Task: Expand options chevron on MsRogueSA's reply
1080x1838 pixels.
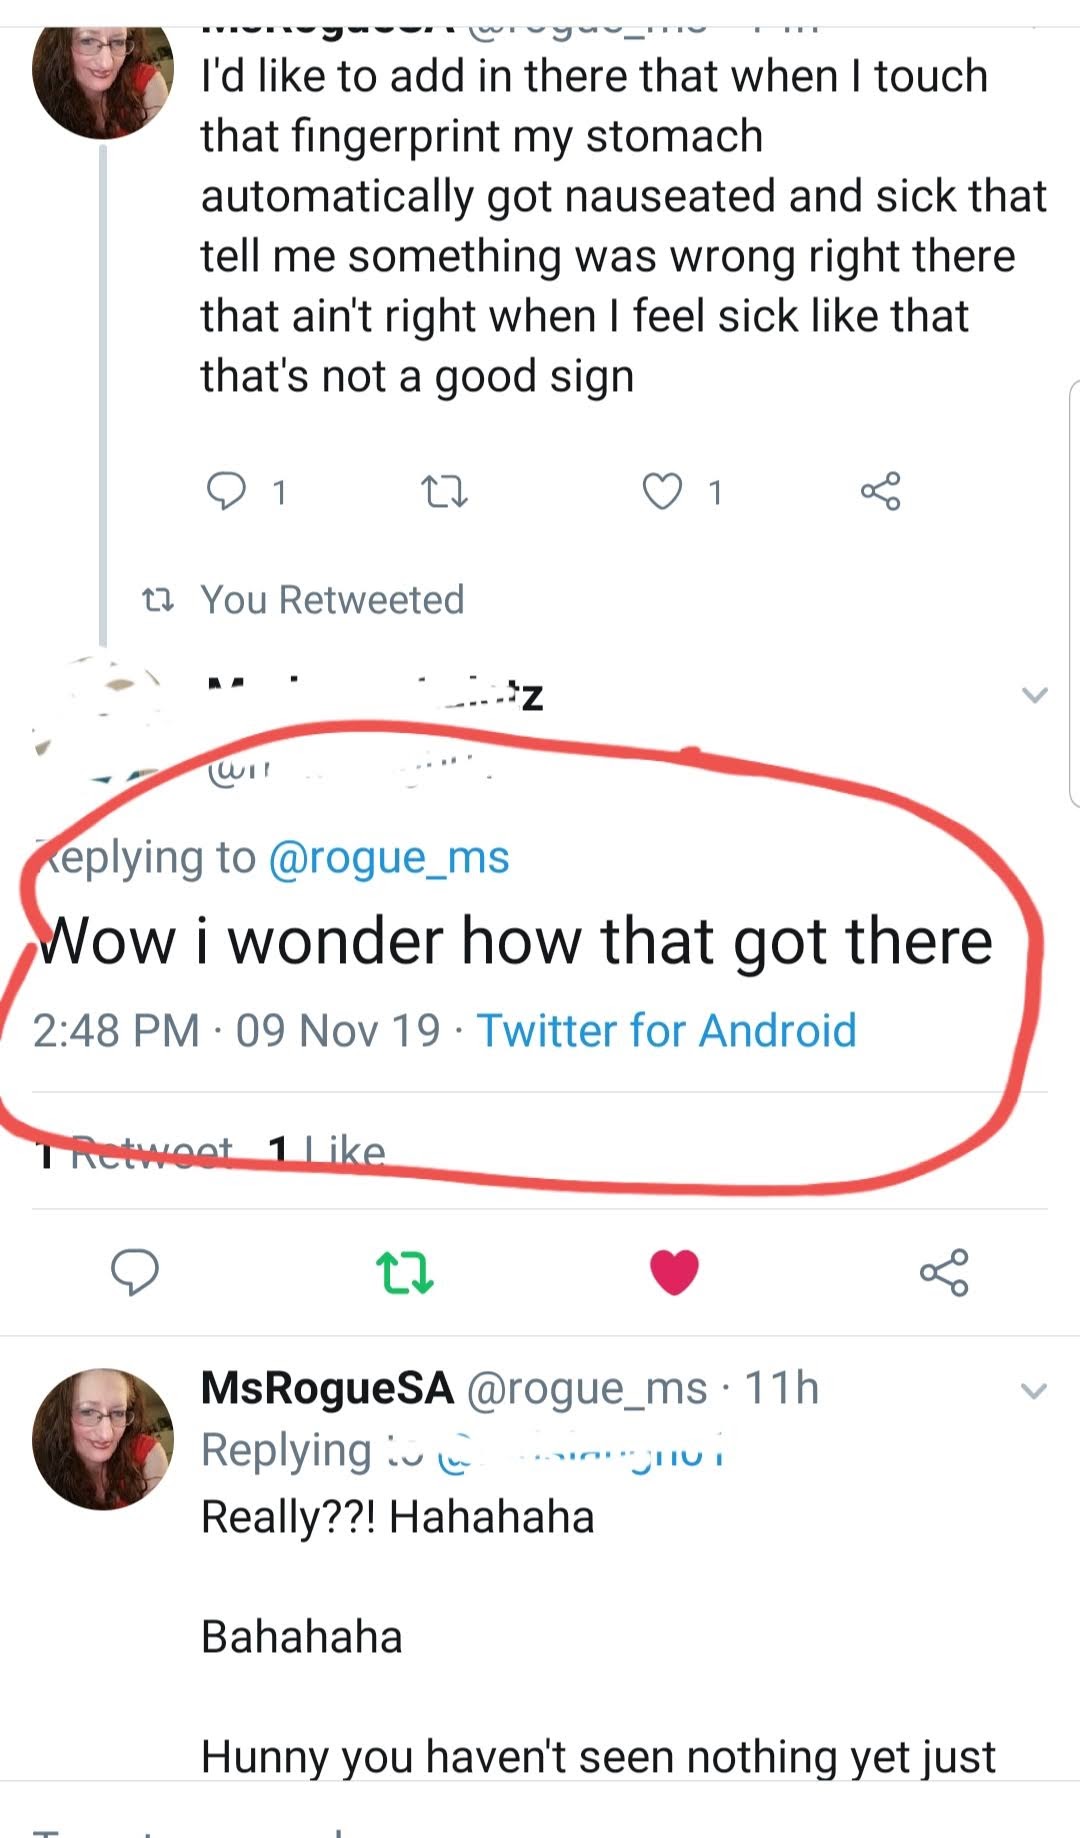Action: coord(1034,1390)
